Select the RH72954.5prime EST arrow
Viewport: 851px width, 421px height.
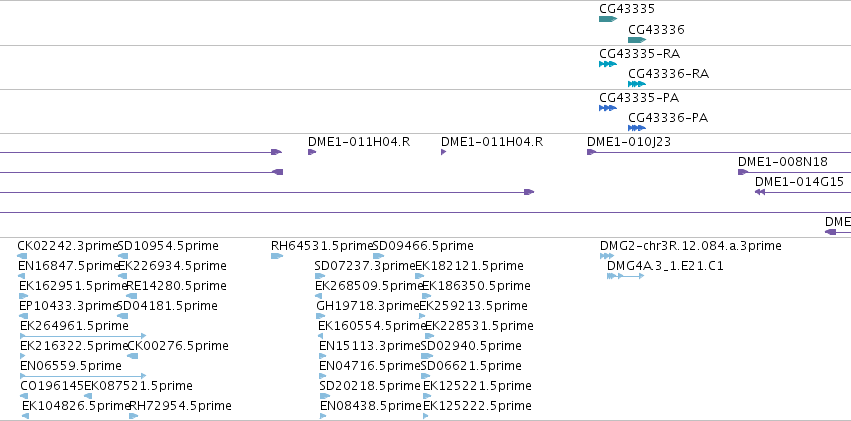(x=134, y=416)
